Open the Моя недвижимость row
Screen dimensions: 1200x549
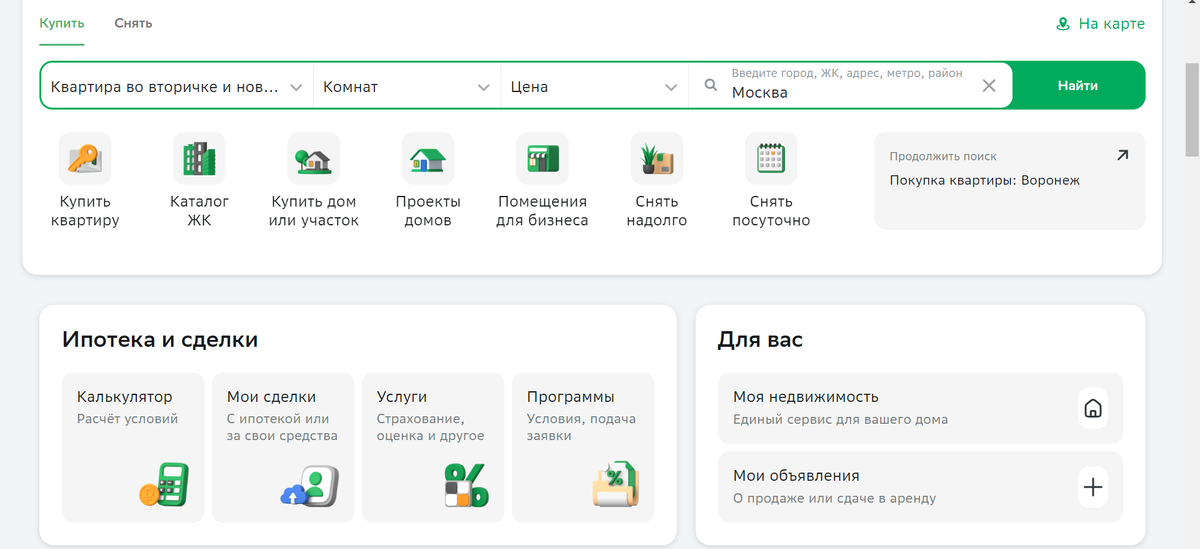pyautogui.click(x=920, y=408)
